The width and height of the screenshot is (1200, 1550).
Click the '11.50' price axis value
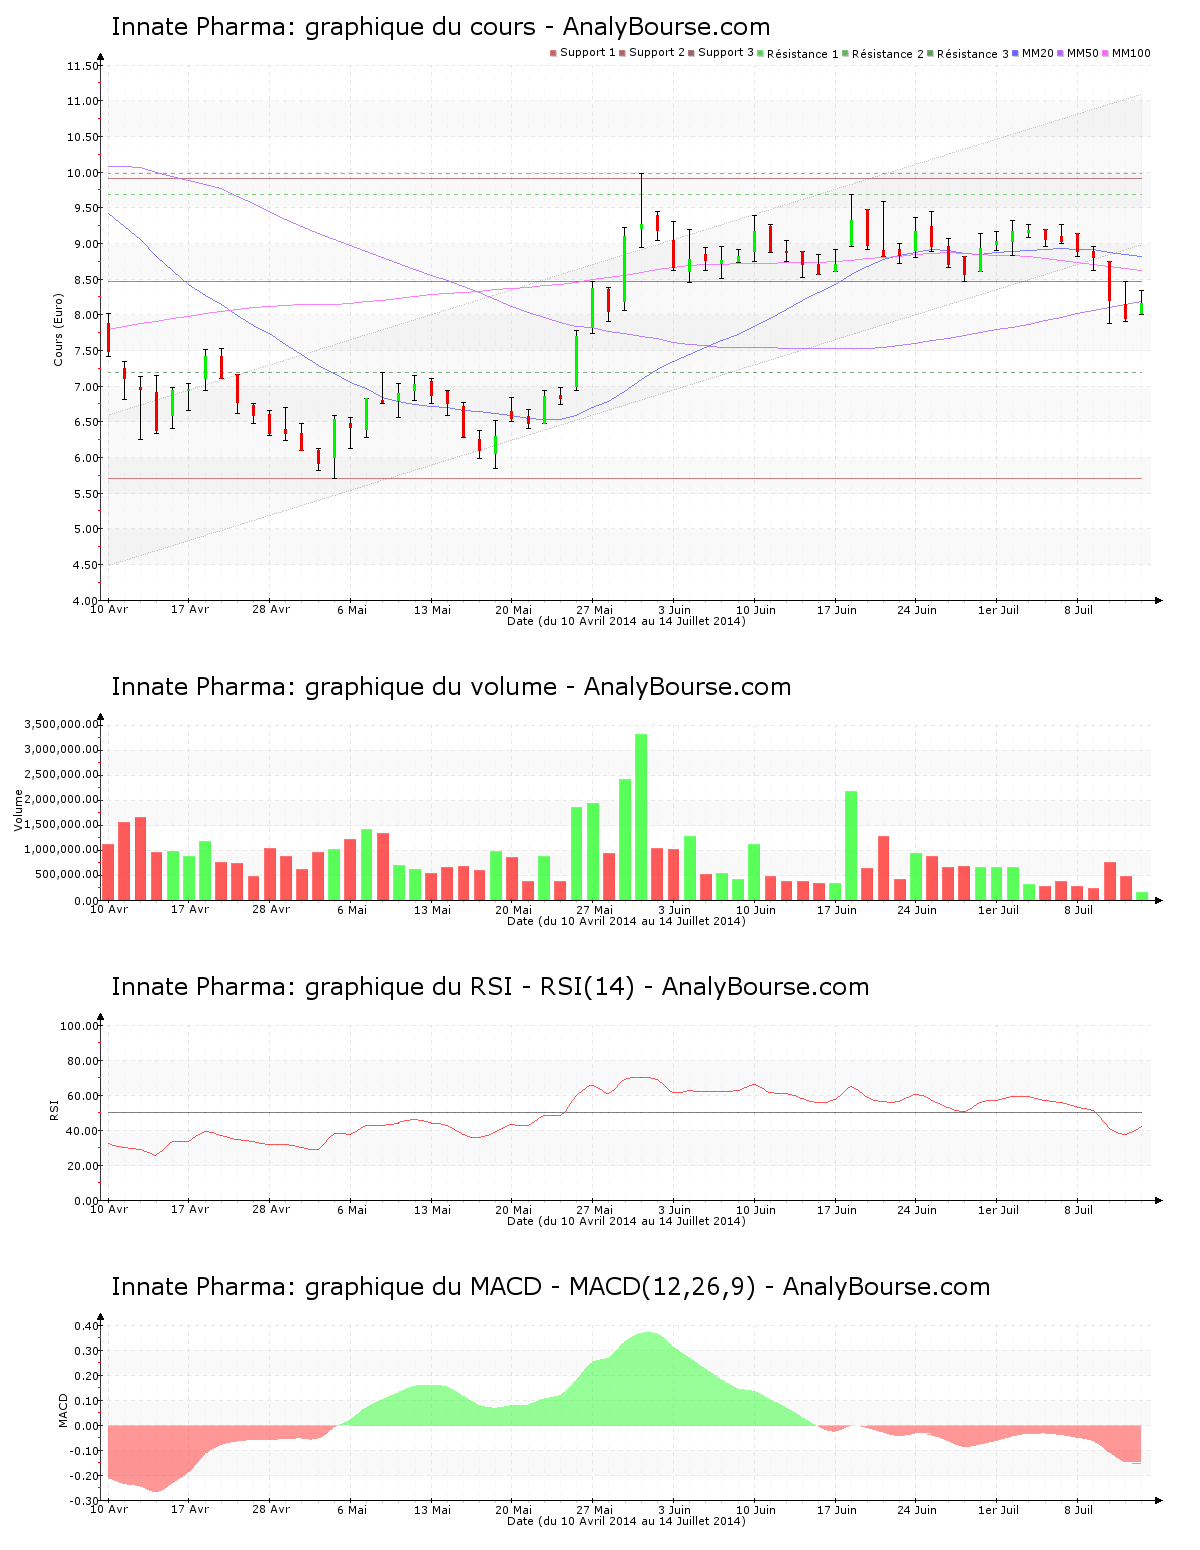(x=82, y=66)
